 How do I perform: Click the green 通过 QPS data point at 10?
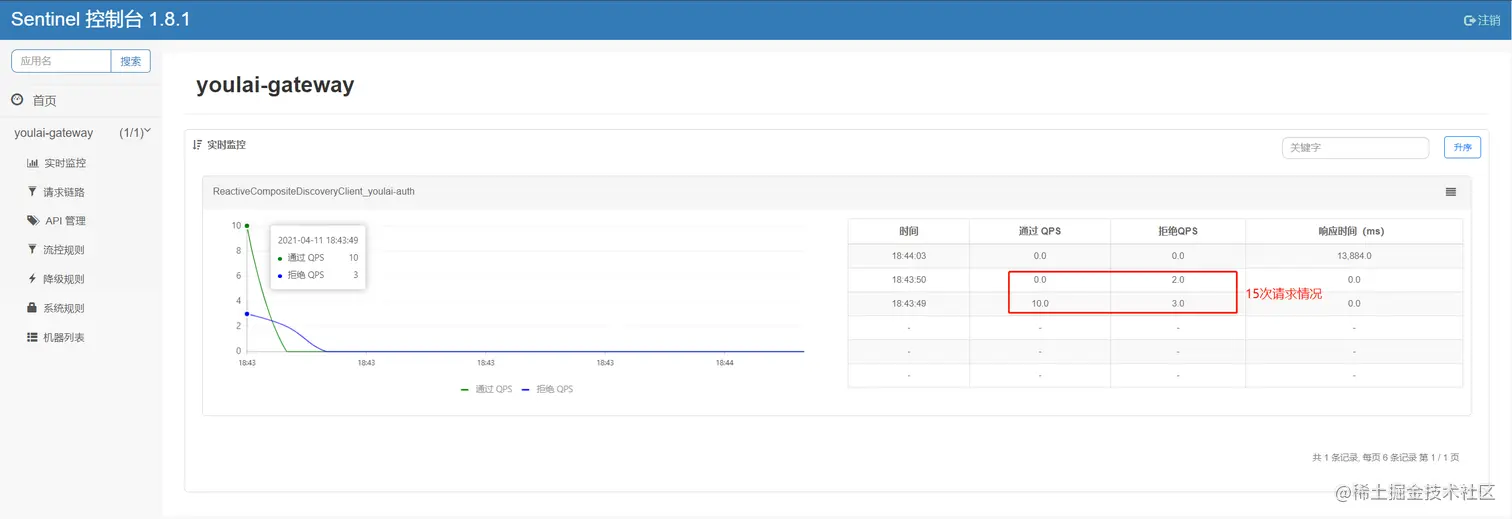[247, 226]
